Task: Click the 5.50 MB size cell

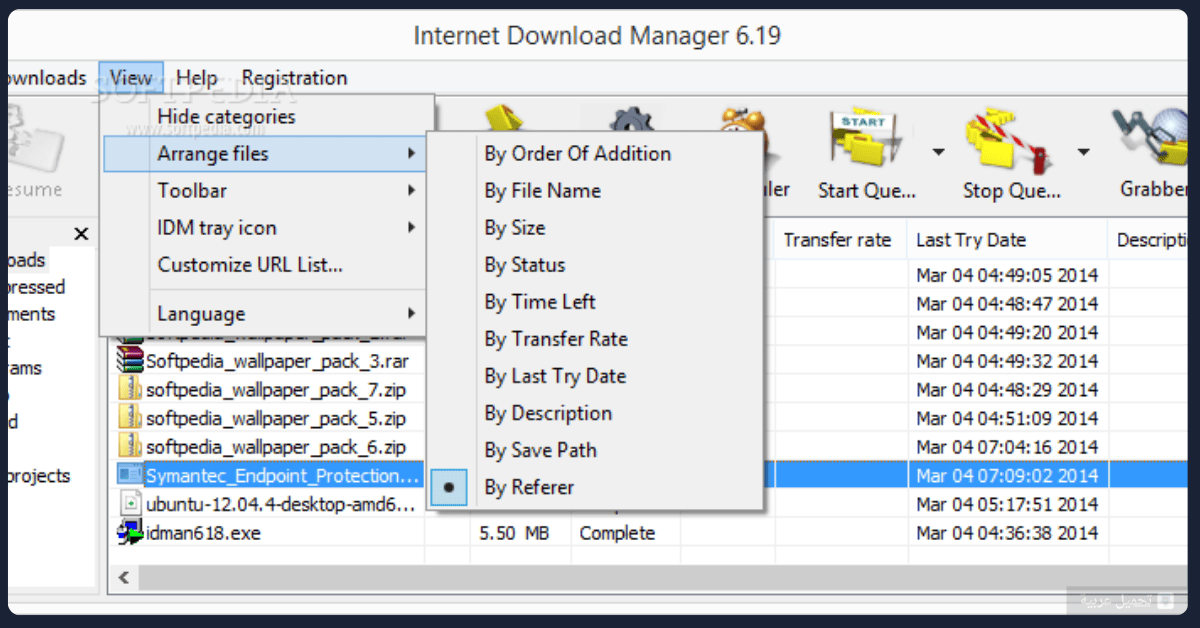Action: 514,534
